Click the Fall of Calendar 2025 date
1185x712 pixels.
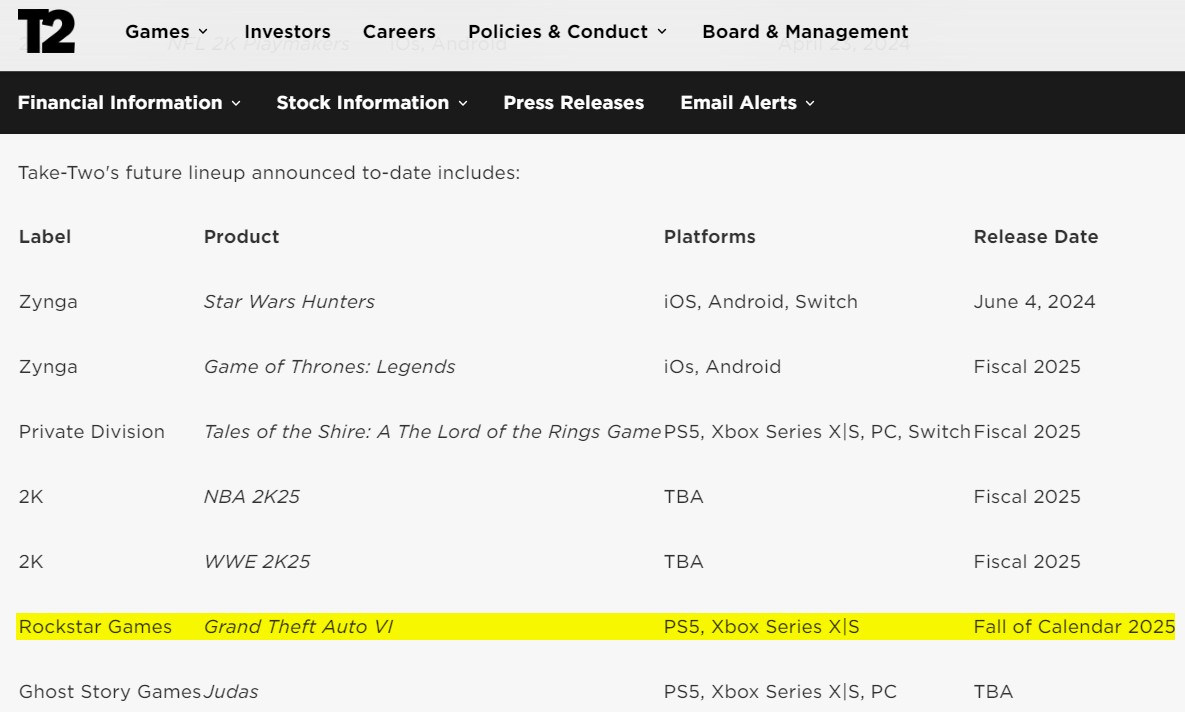click(x=1074, y=627)
